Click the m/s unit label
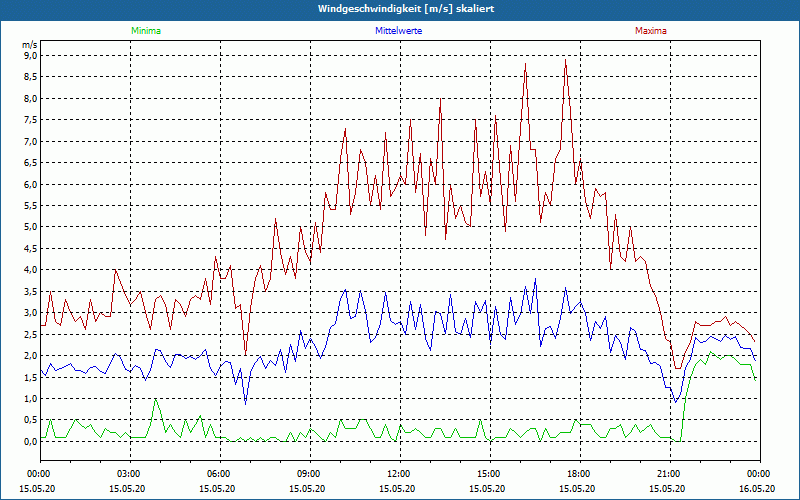This screenshot has width=800, height=500. tap(30, 45)
